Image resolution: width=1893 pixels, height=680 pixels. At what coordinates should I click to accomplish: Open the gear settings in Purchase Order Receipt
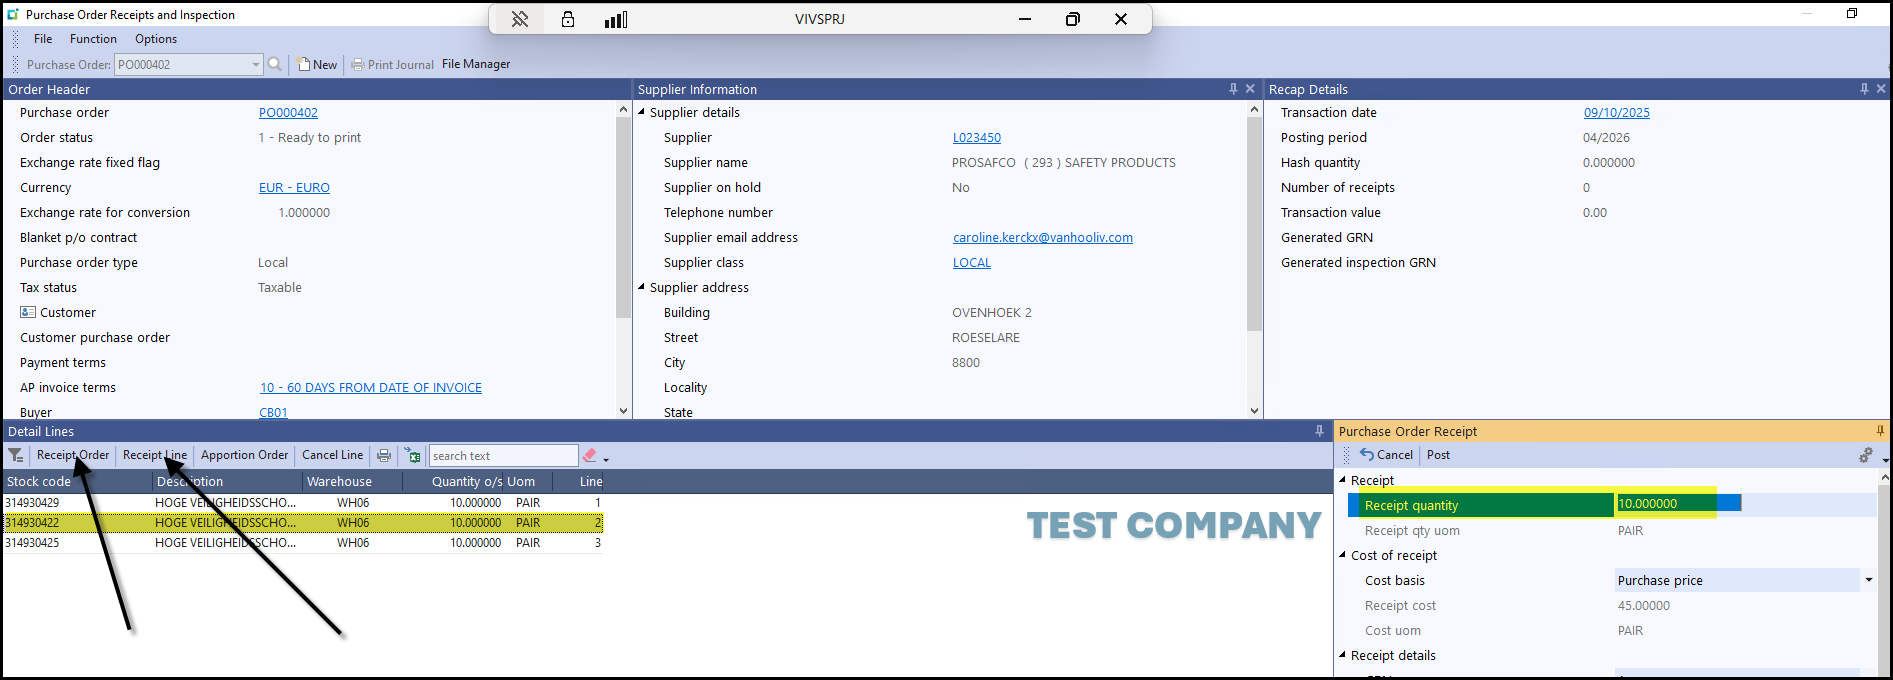(1865, 455)
